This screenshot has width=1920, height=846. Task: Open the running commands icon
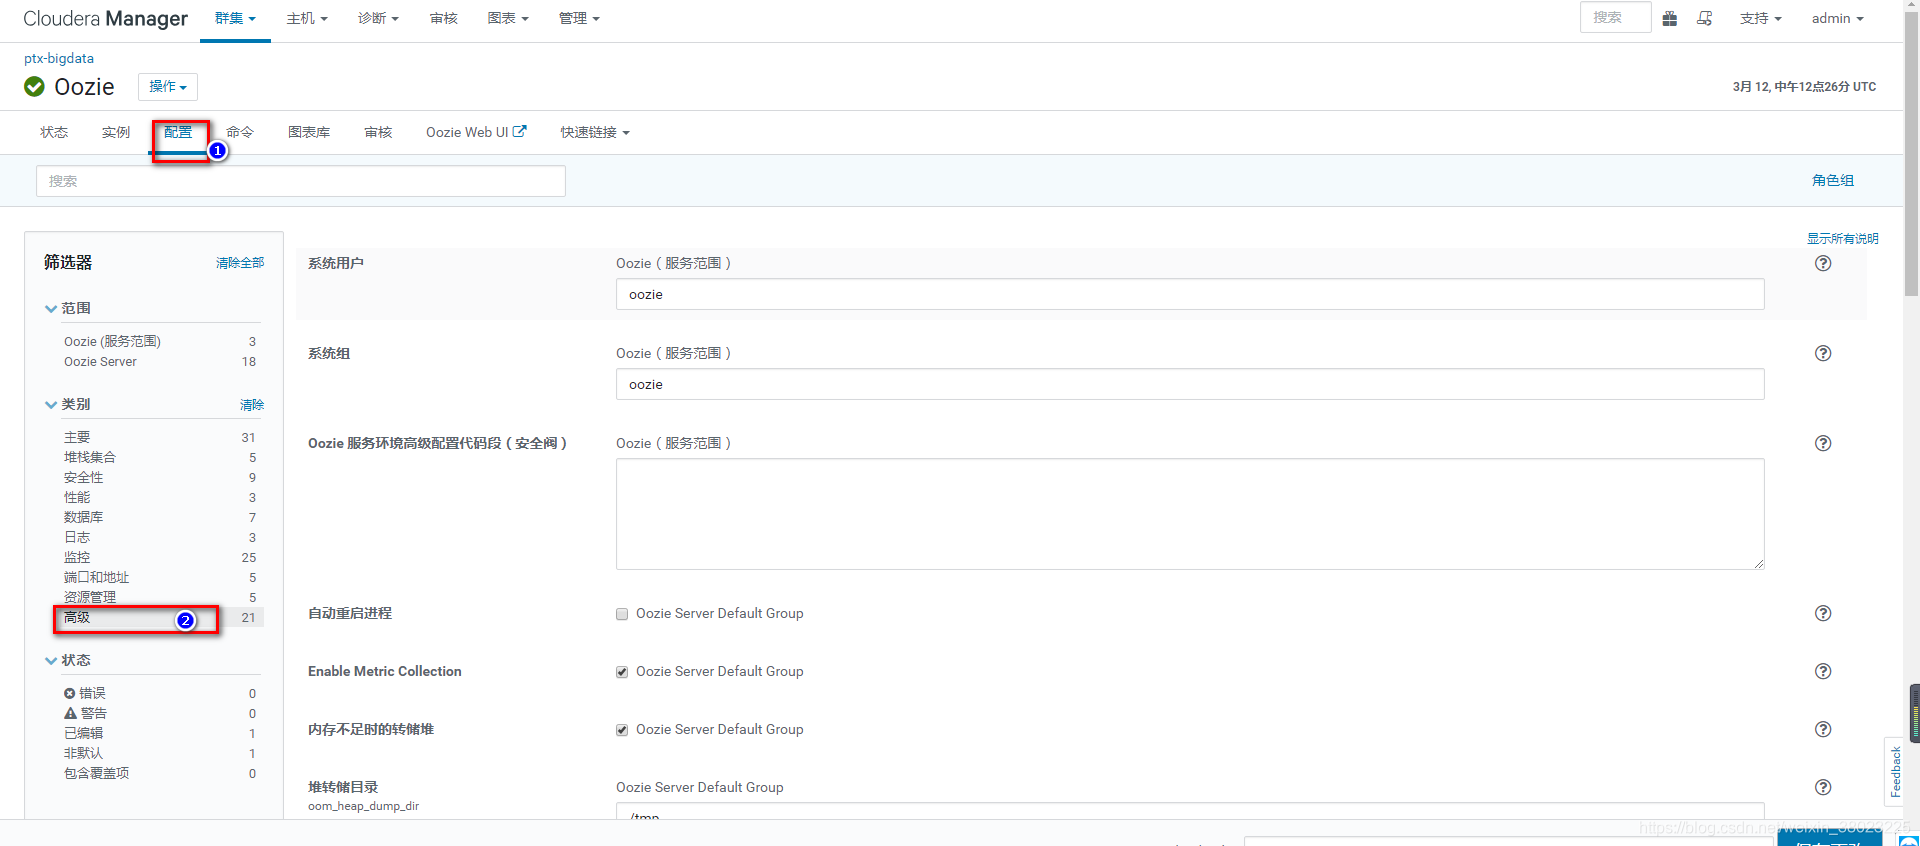click(1705, 18)
